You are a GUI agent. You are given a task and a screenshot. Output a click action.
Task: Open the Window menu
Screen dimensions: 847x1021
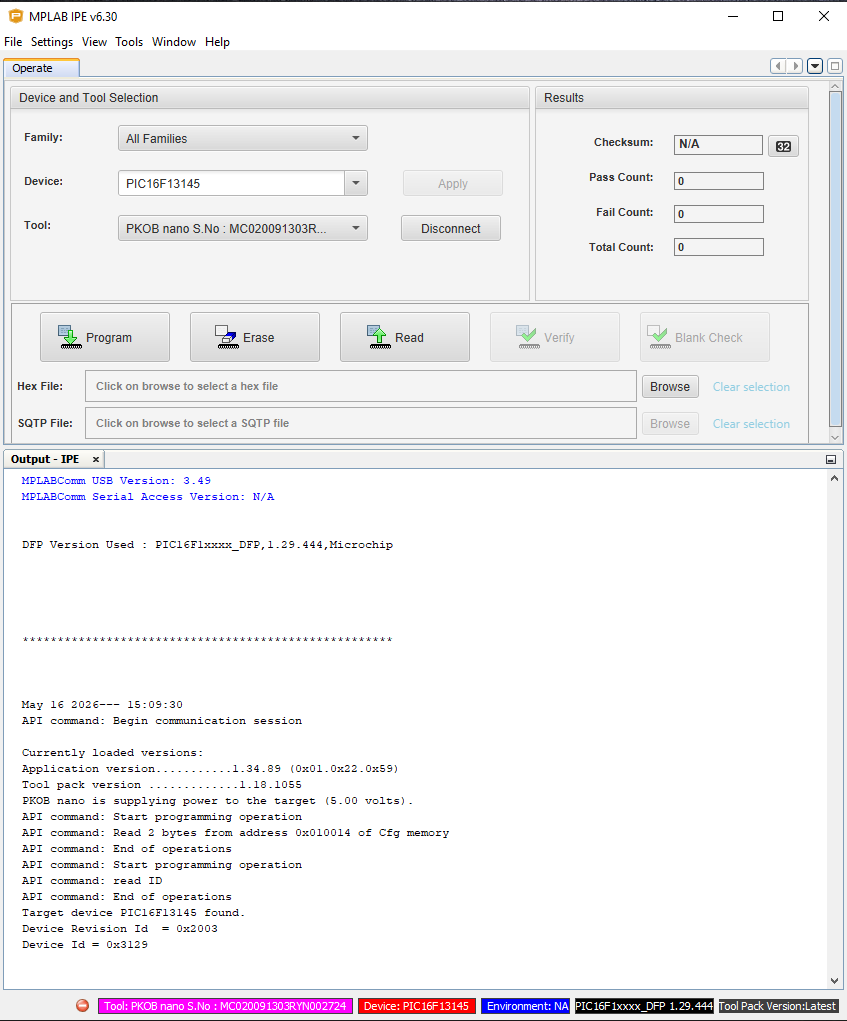[174, 42]
